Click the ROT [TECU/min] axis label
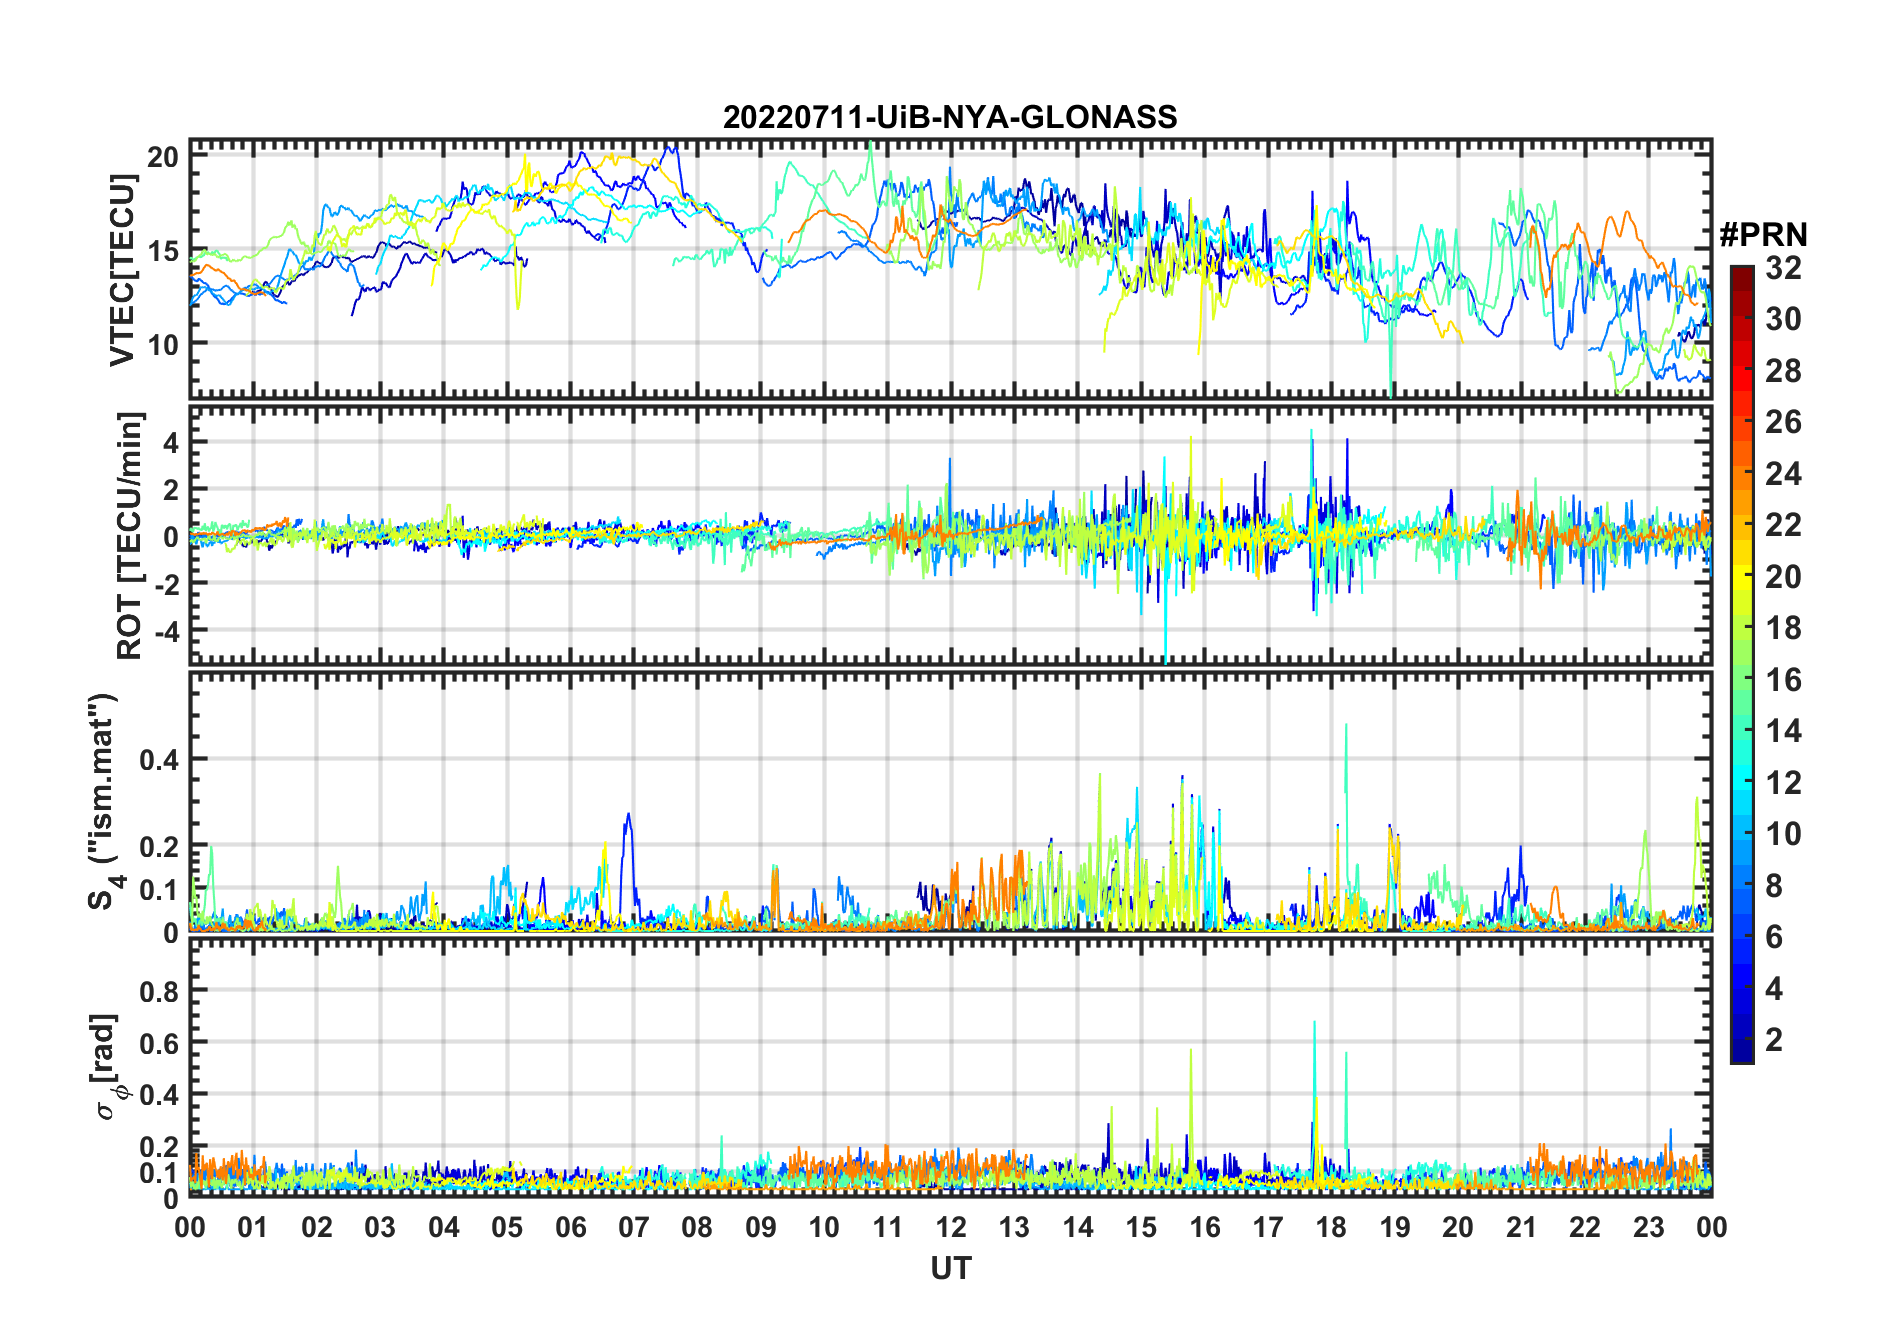This screenshot has height=1330, width=1902. (130, 536)
